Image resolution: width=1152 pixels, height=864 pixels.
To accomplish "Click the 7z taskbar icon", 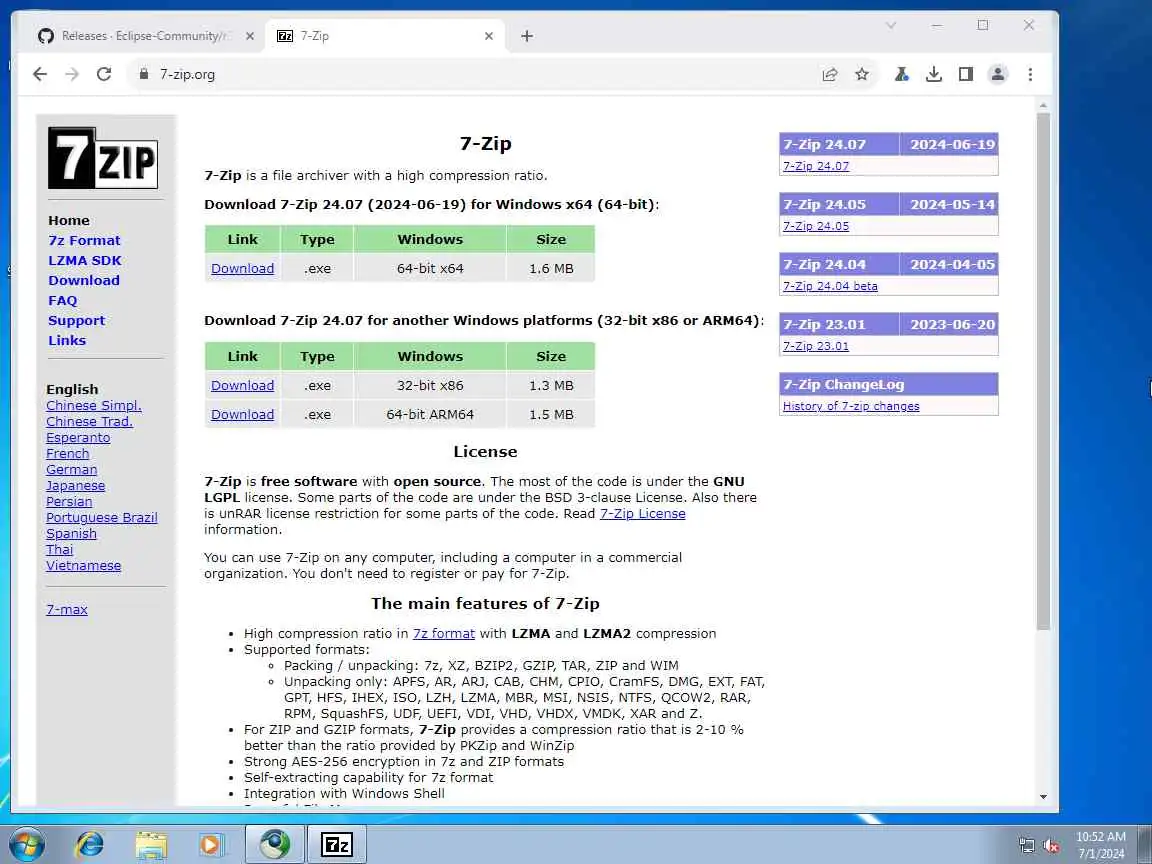I will (x=336, y=844).
